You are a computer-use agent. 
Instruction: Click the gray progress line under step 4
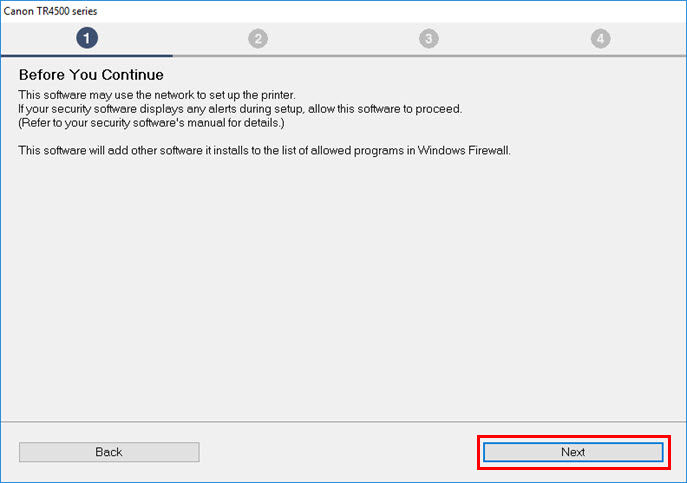coord(599,56)
